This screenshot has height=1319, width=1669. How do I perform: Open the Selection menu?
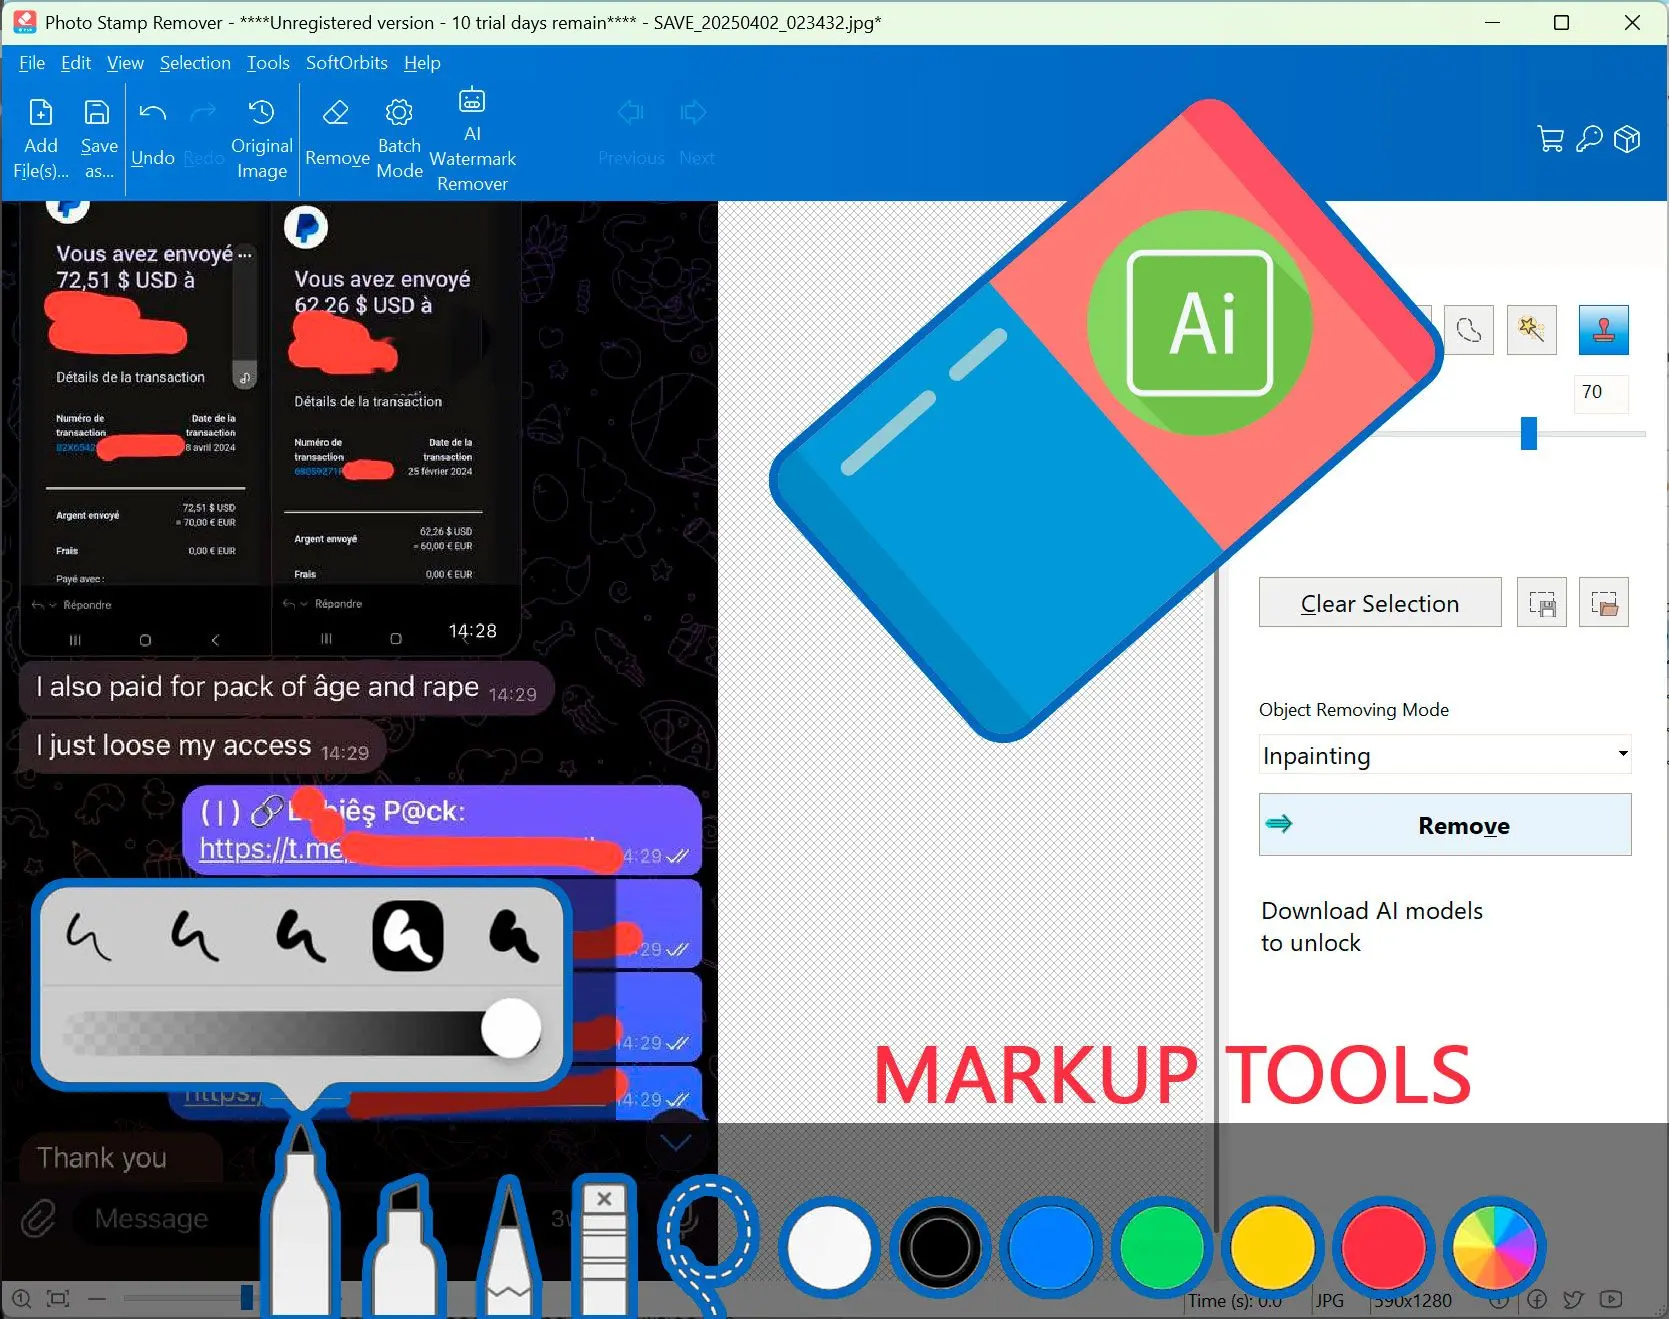click(x=195, y=63)
